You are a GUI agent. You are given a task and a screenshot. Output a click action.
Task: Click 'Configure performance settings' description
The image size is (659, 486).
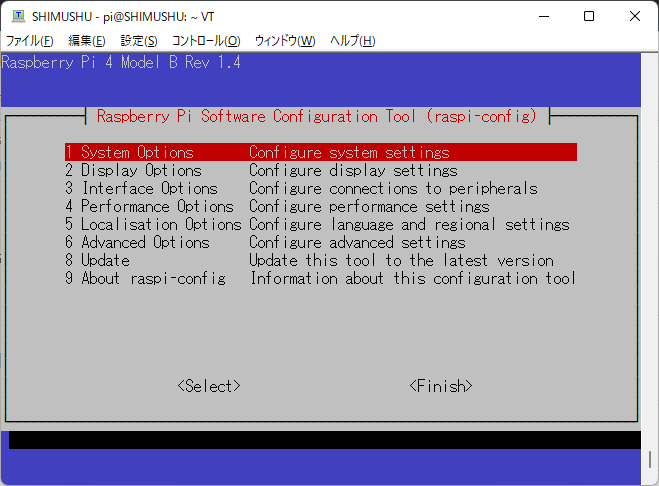point(369,206)
